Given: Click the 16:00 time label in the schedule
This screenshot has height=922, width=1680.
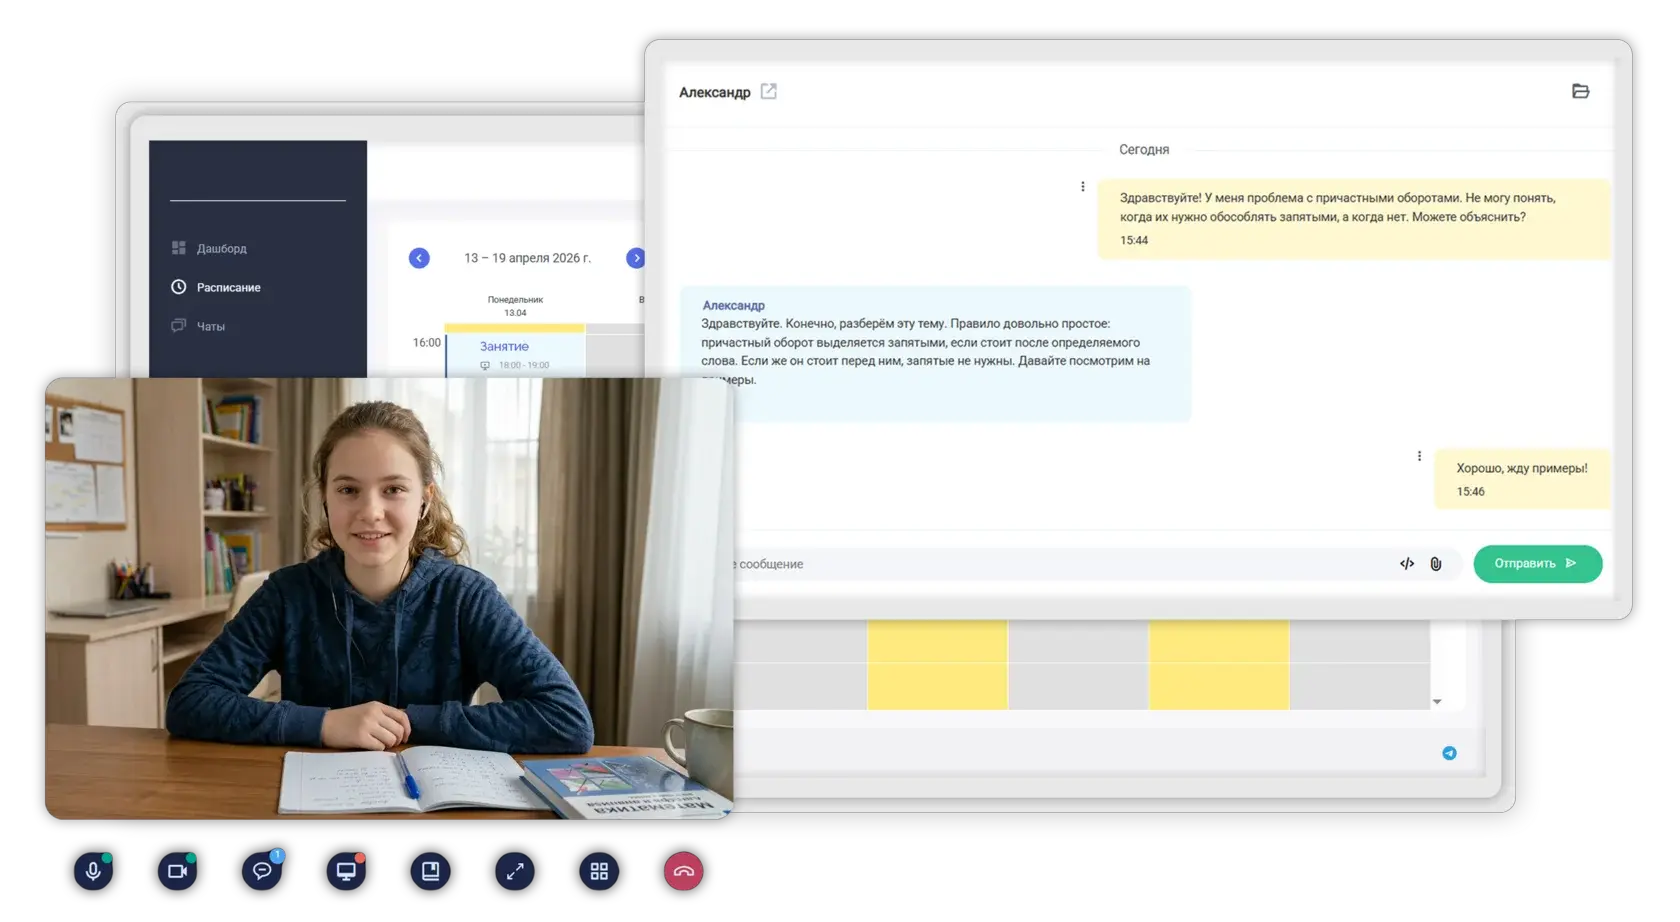Looking at the screenshot, I should click(427, 342).
